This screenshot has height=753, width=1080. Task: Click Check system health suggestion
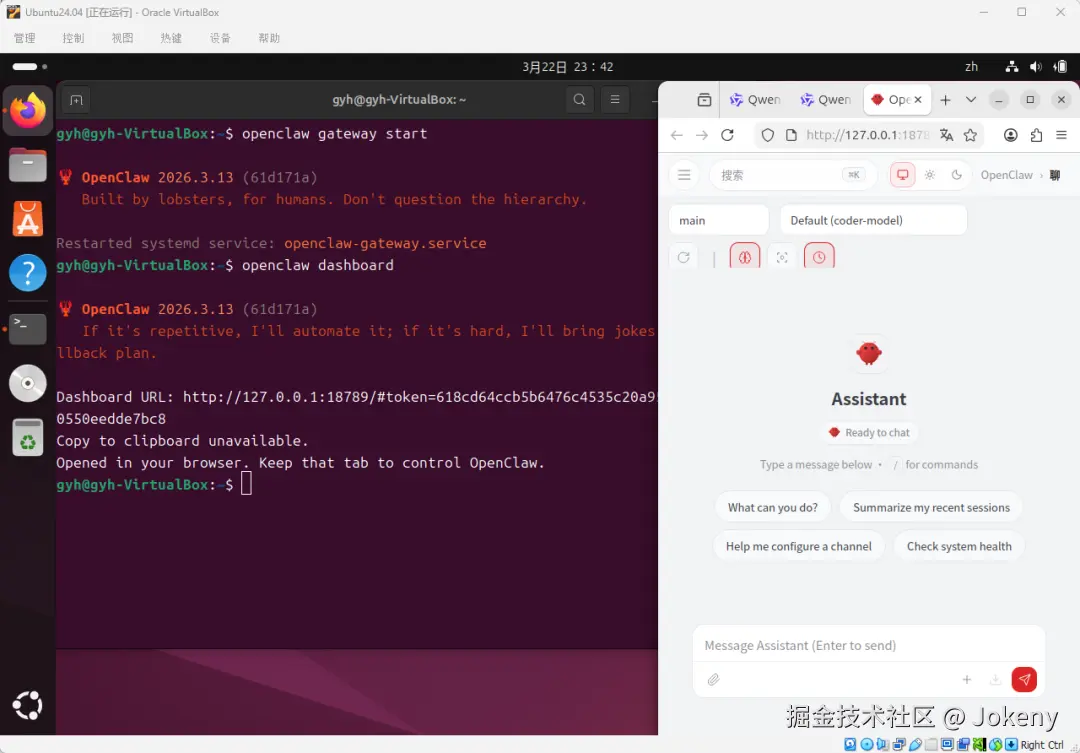pyautogui.click(x=959, y=546)
